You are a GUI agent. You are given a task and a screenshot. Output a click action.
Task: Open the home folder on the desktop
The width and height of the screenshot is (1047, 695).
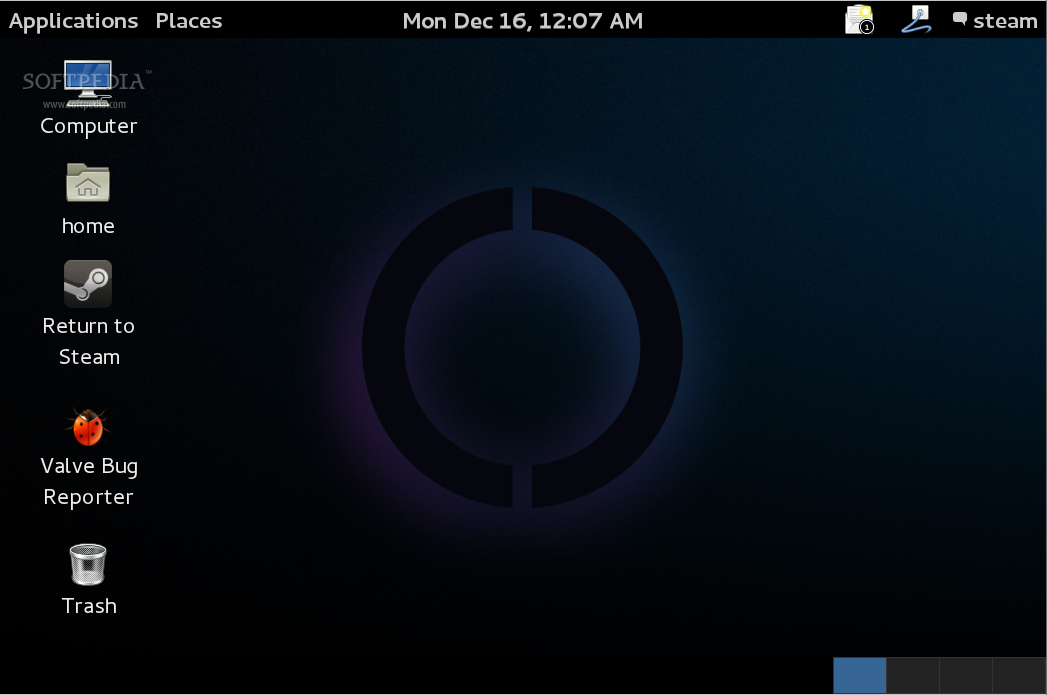tap(88, 184)
